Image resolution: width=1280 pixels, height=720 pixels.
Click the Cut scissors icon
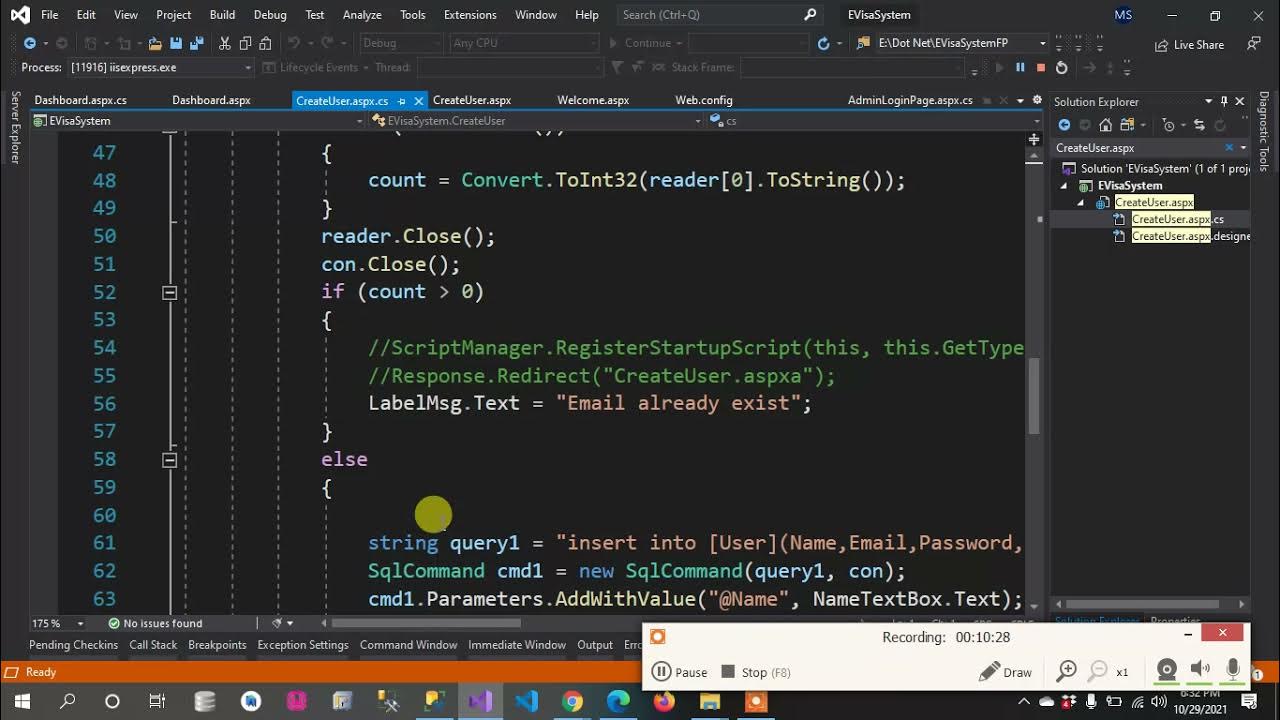coord(225,43)
